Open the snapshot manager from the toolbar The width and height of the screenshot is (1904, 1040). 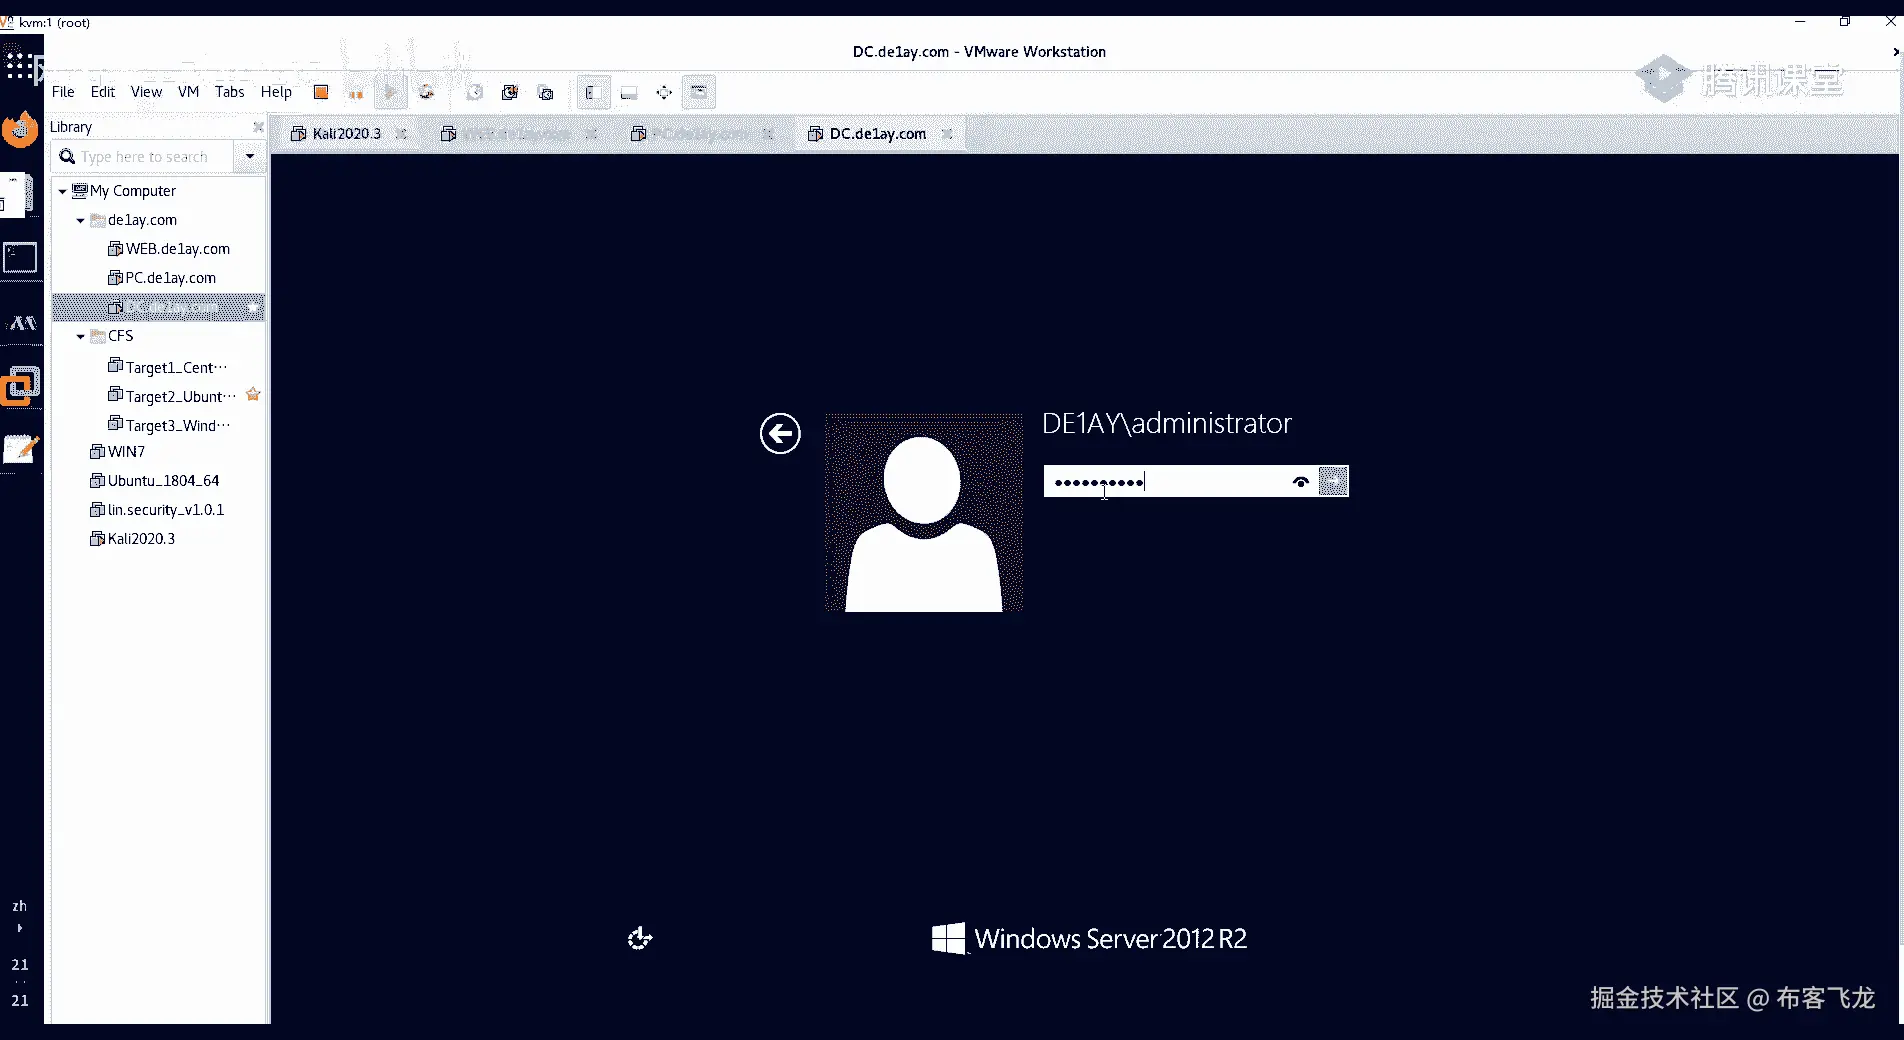[546, 93]
